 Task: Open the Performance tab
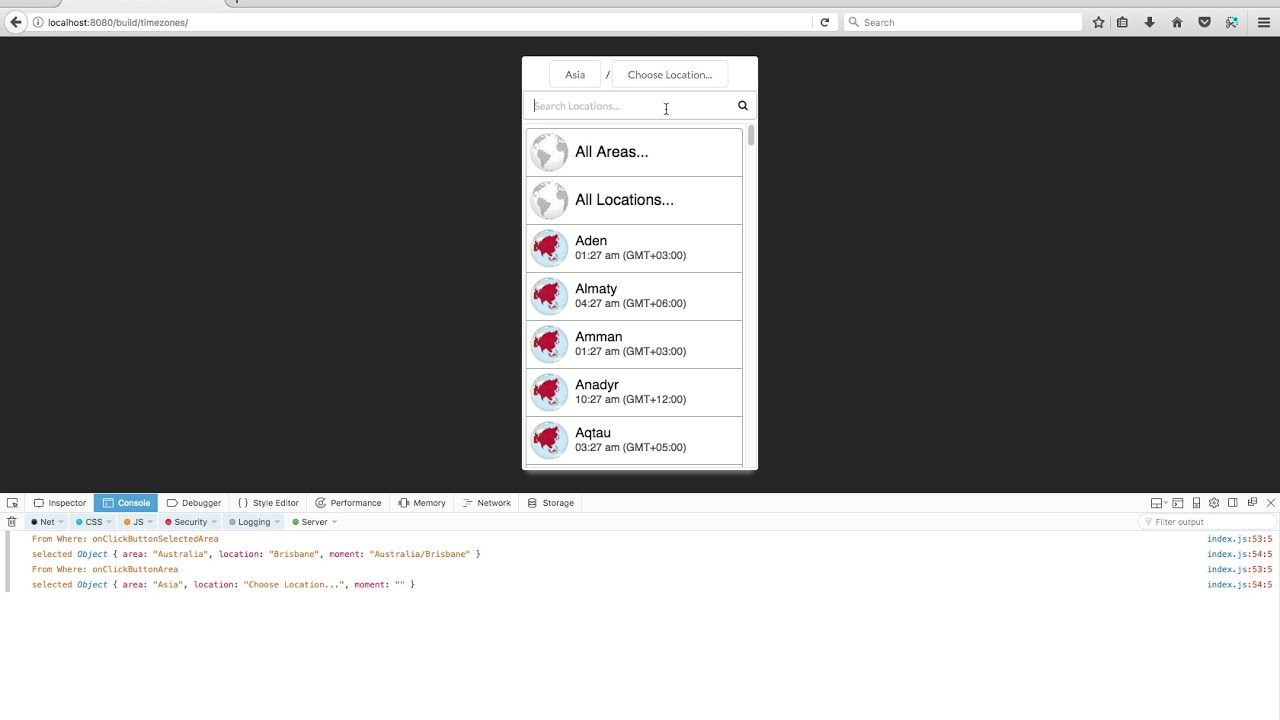(x=348, y=503)
